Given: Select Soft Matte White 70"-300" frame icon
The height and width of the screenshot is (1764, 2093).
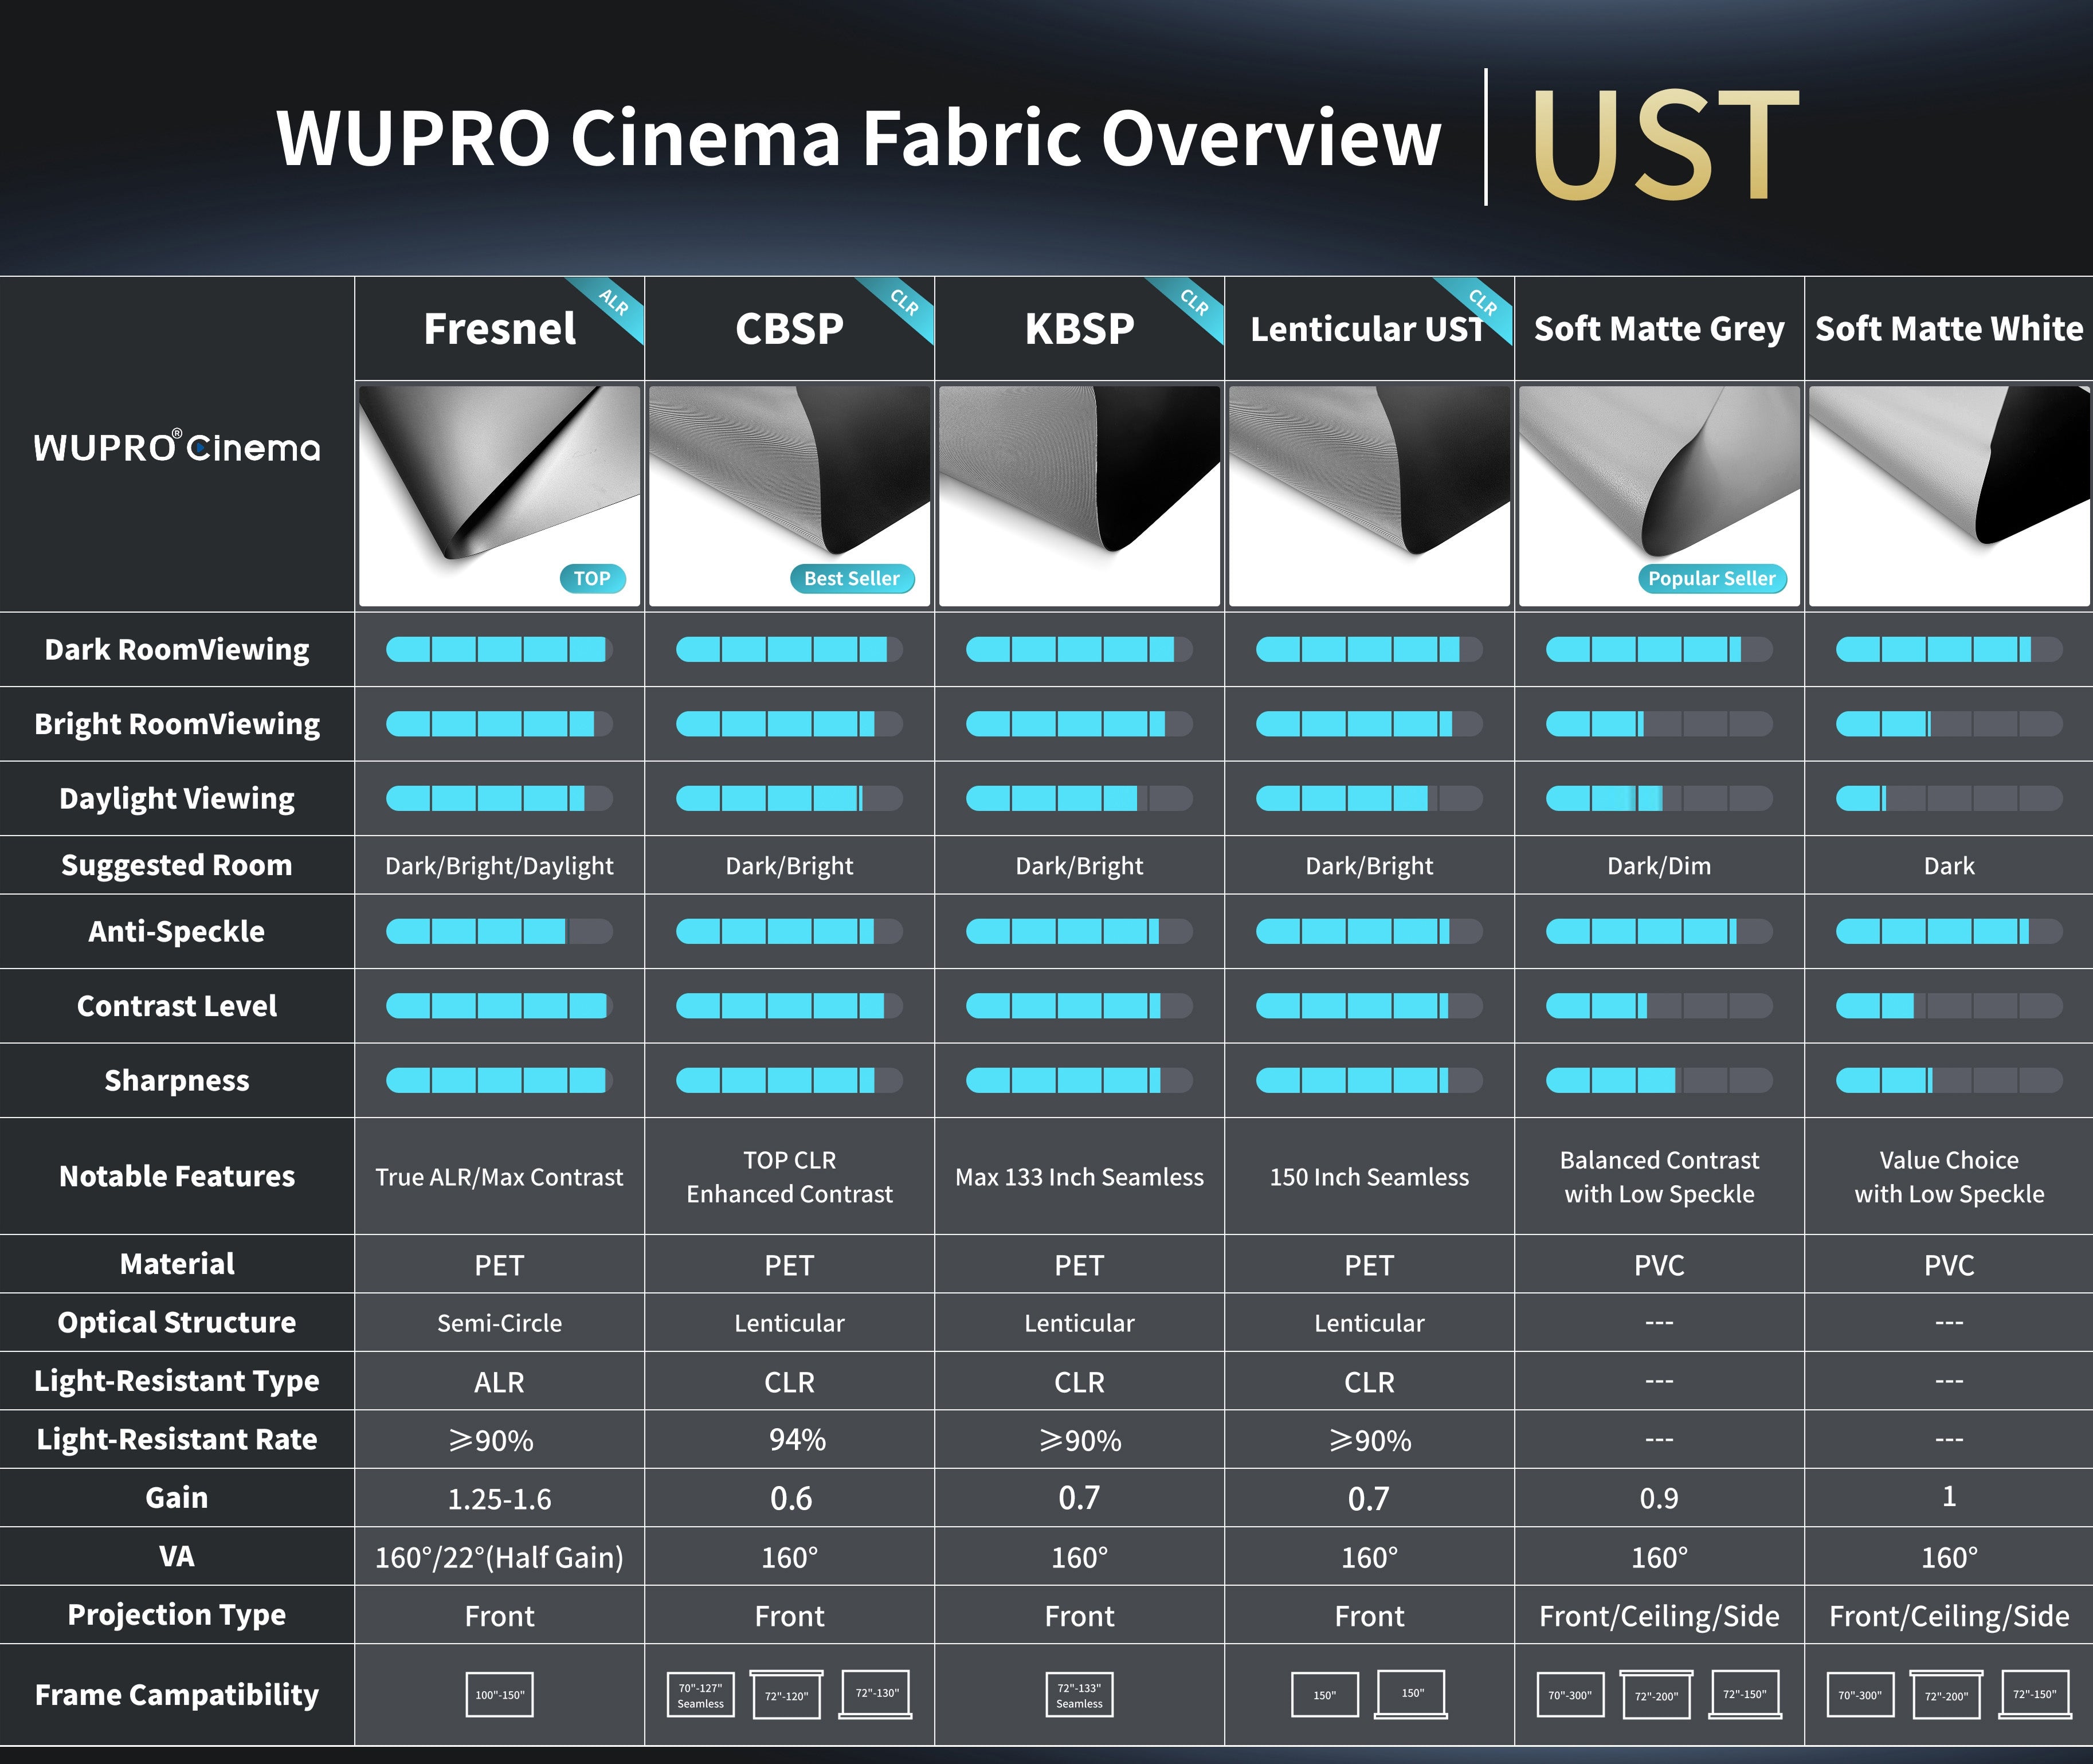Looking at the screenshot, I should pyautogui.click(x=1860, y=1695).
